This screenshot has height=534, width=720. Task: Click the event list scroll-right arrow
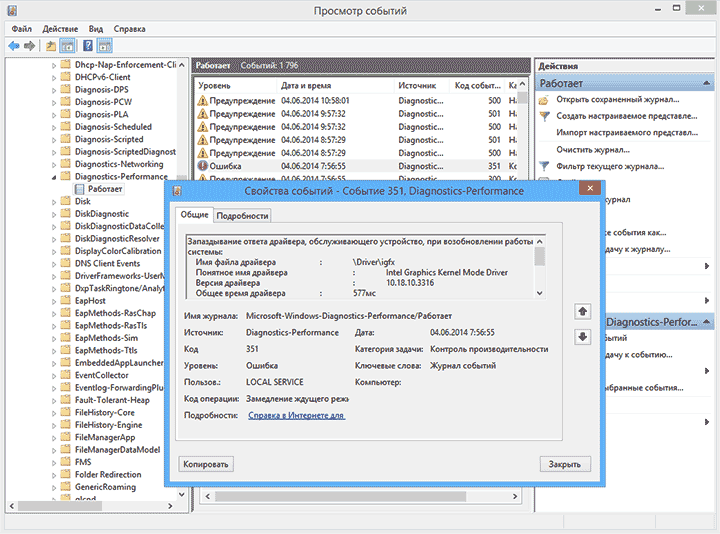pyautogui.click(x=515, y=496)
